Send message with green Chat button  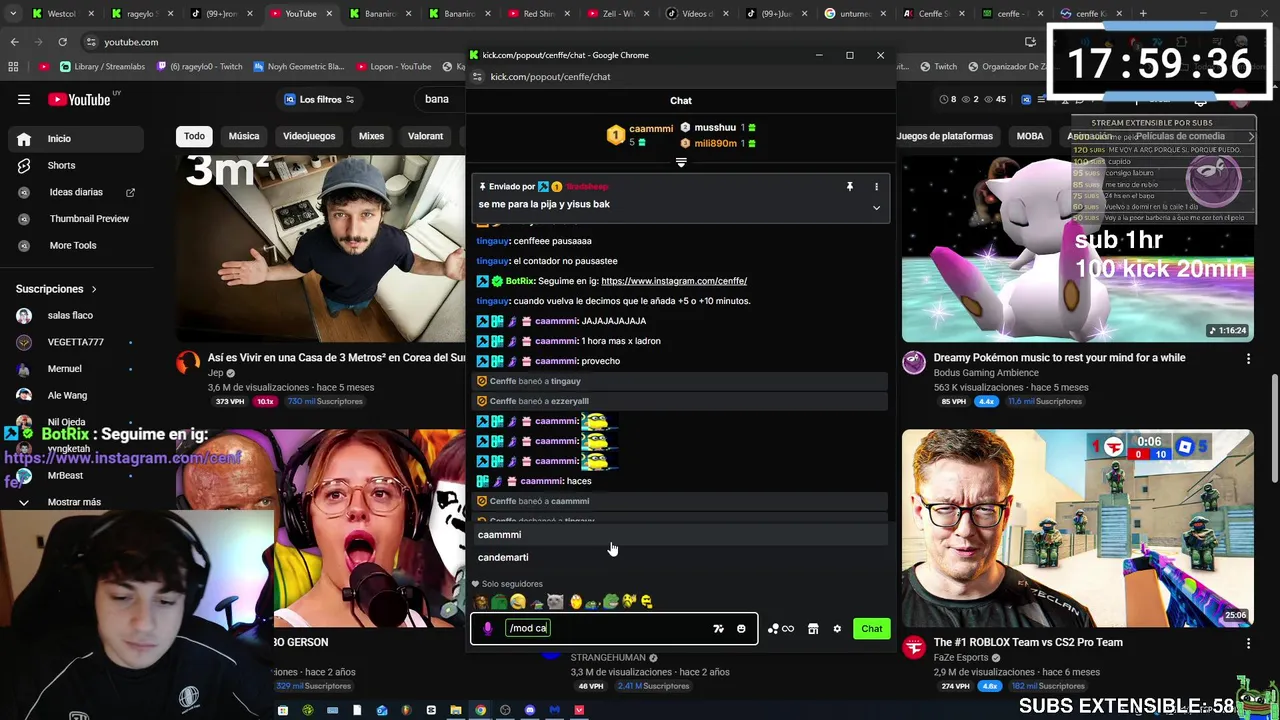[872, 629]
